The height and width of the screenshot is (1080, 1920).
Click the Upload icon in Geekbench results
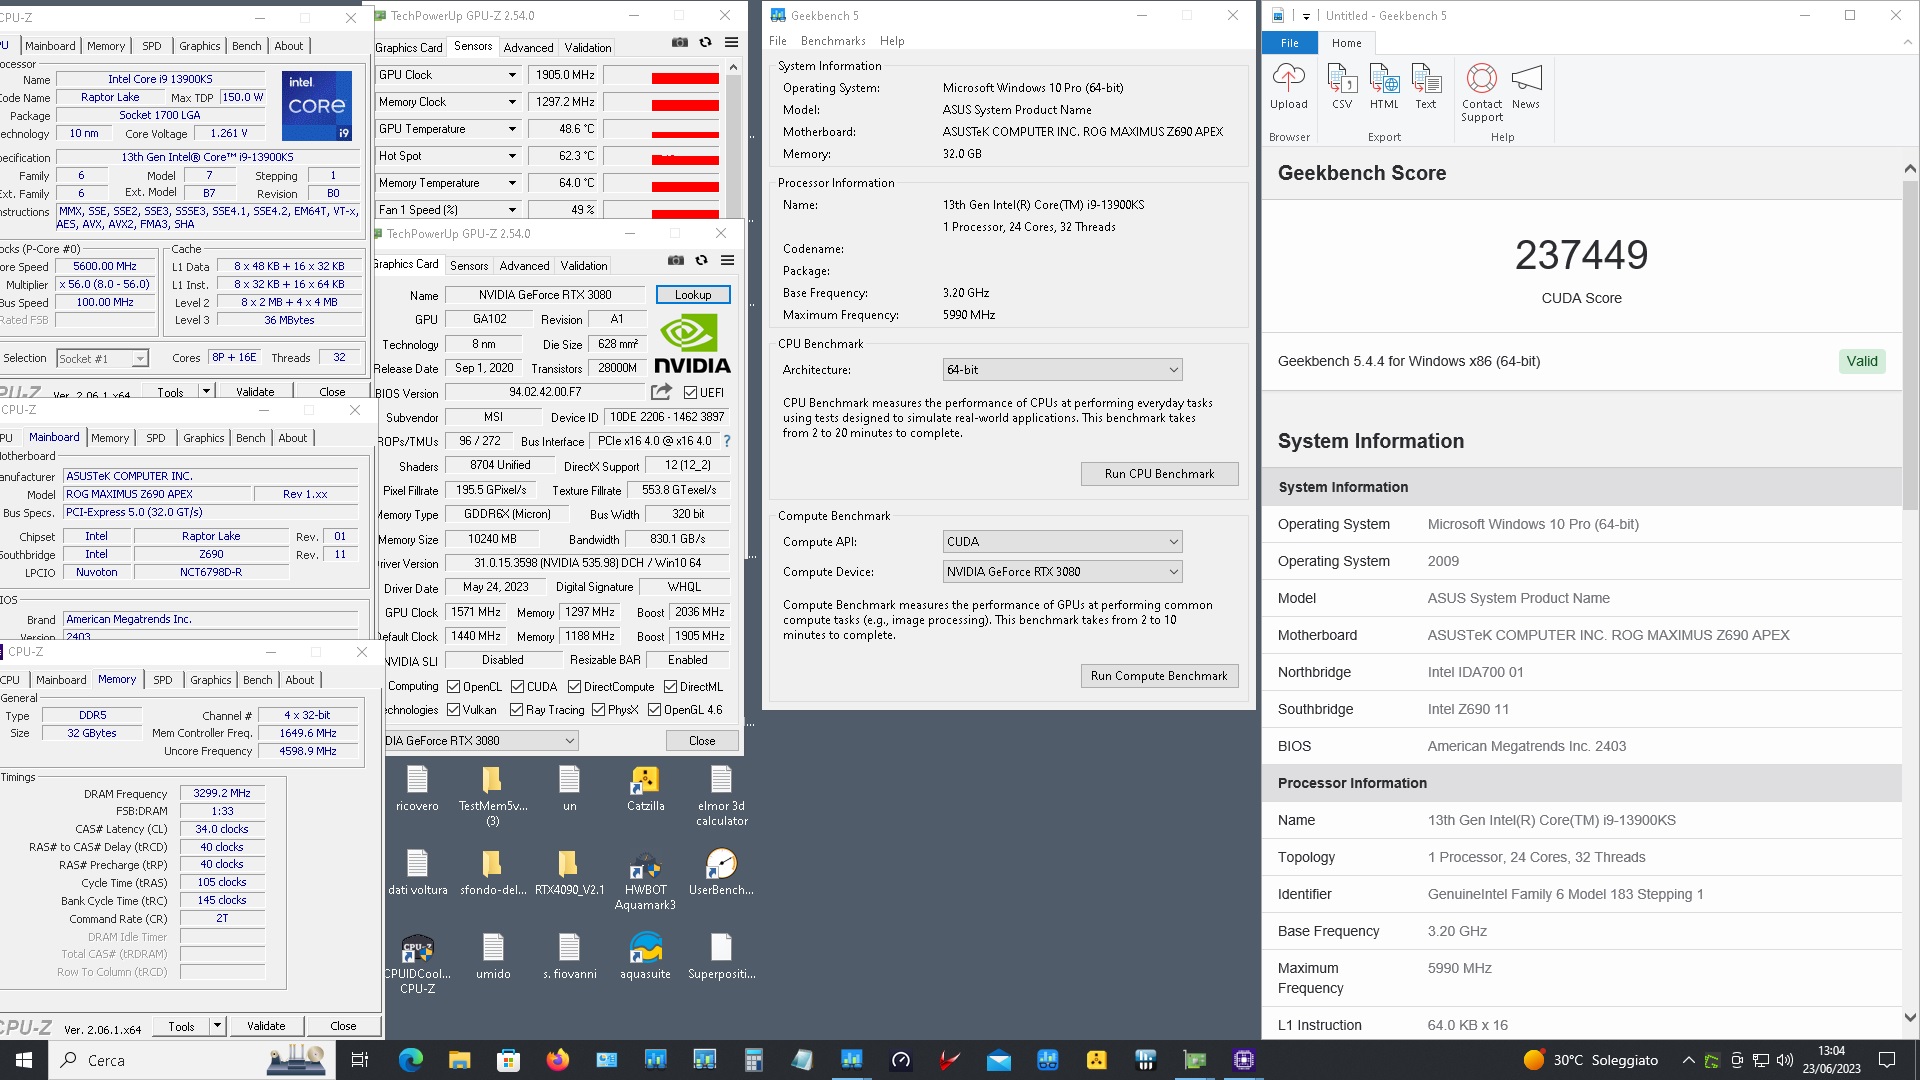[1288, 86]
